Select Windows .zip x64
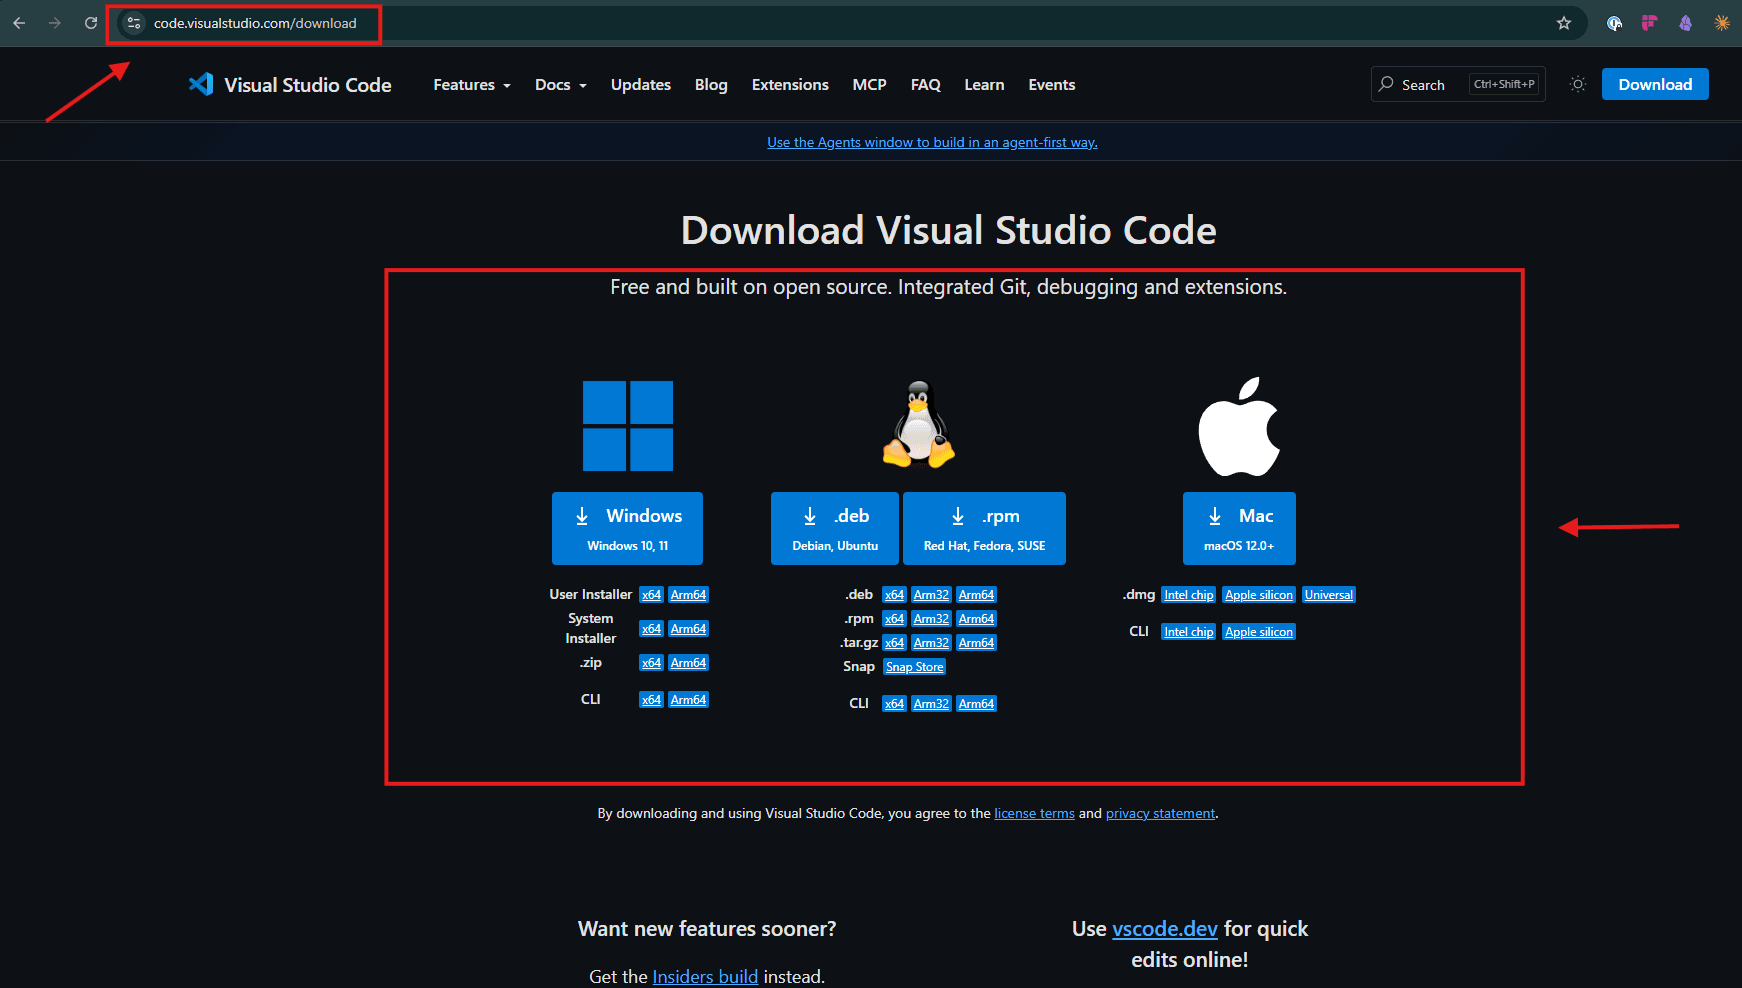1742x988 pixels. [651, 663]
